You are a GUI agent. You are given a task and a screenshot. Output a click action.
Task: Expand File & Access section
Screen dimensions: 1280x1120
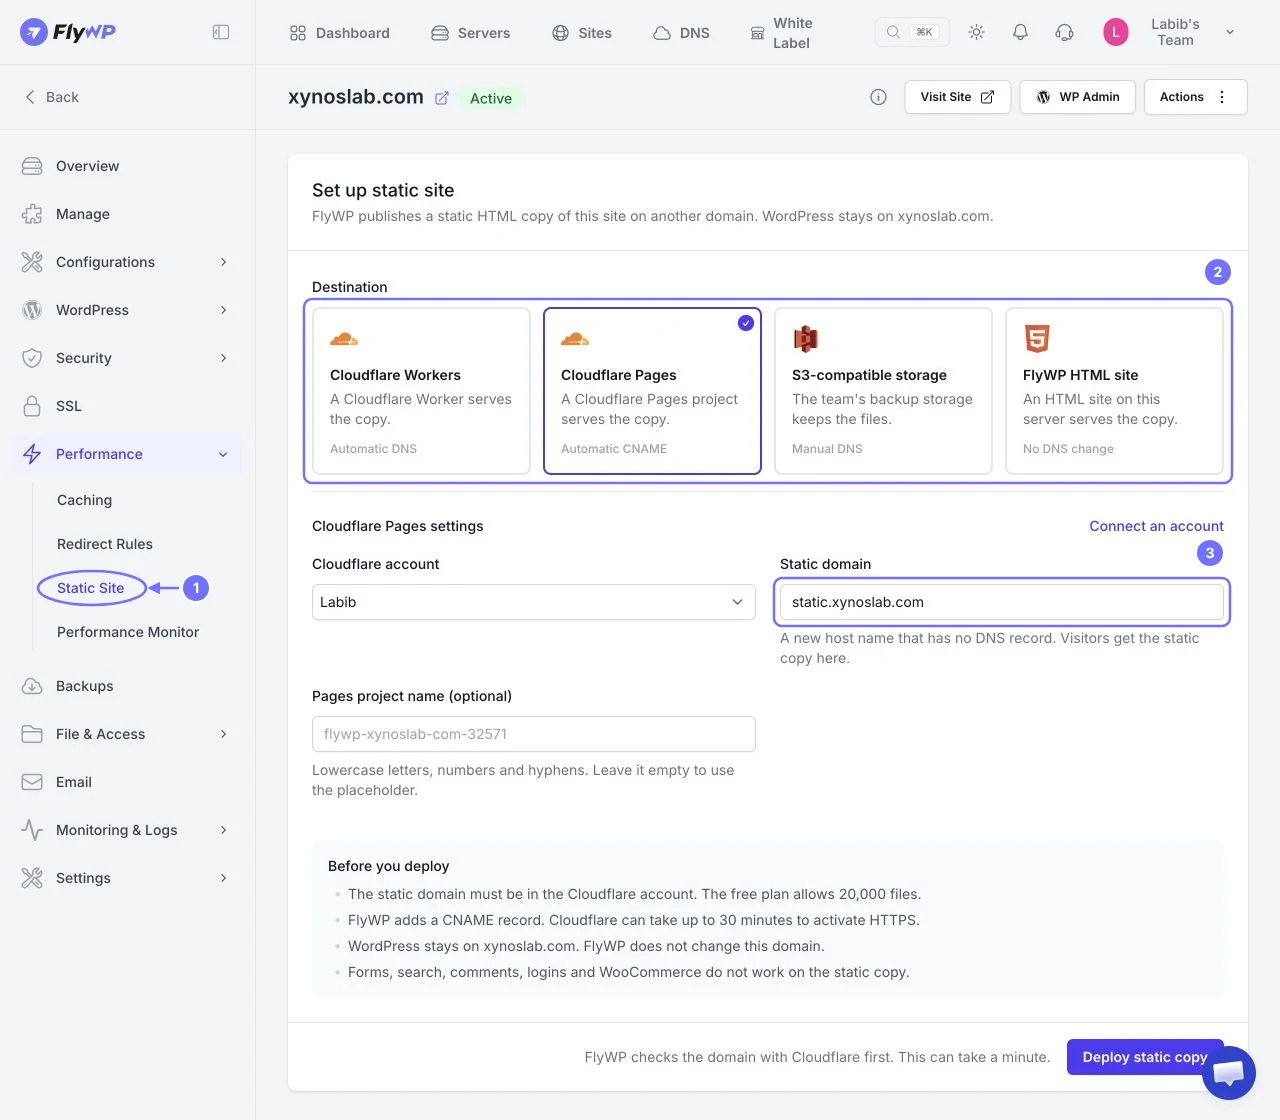127,734
